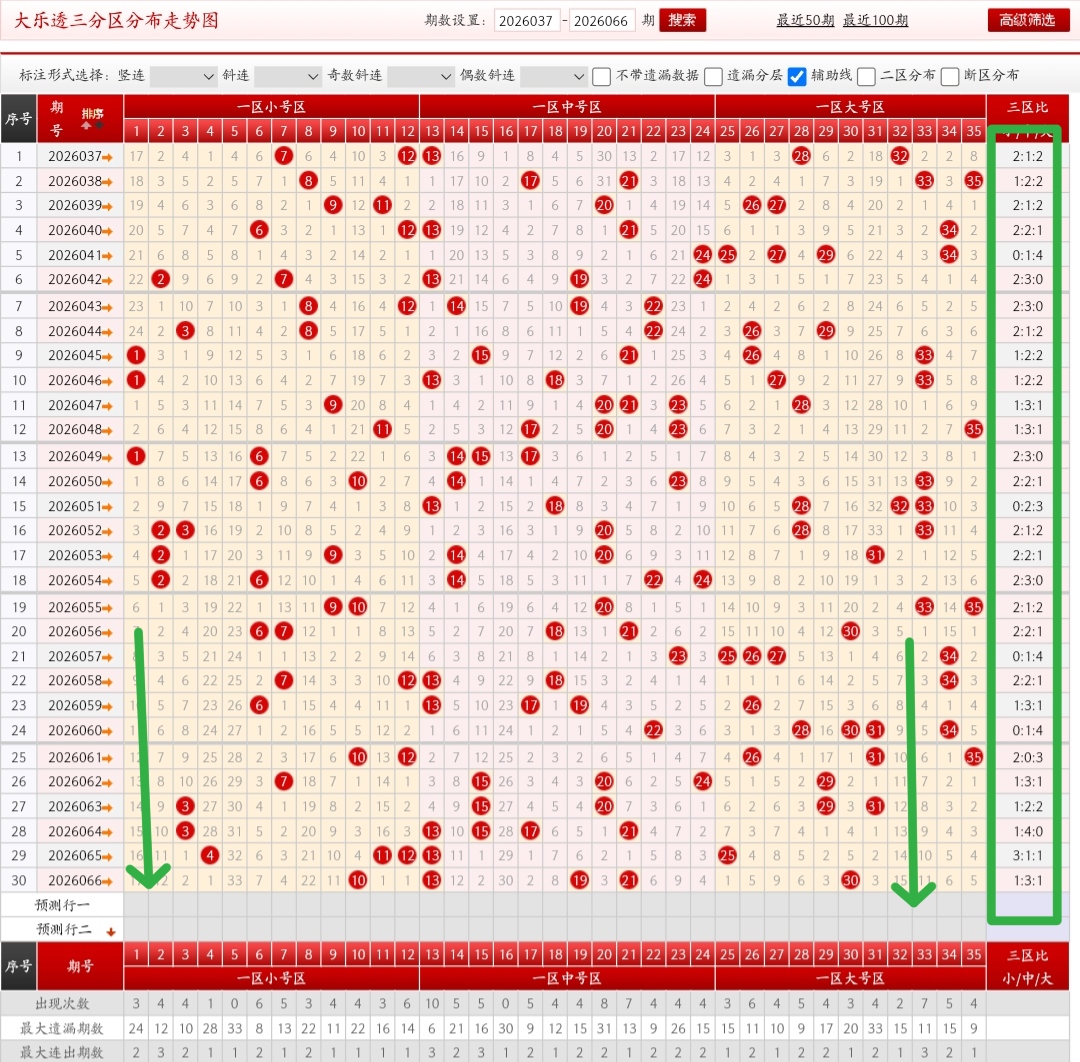Select red ball 18 in row 2026046

554,380
